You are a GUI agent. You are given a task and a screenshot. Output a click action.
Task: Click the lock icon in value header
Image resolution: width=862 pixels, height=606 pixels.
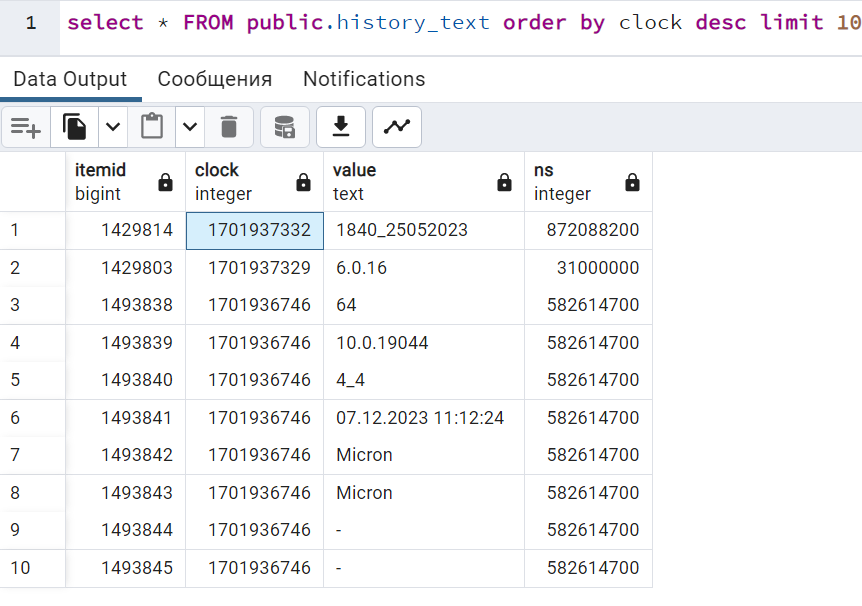pos(504,182)
